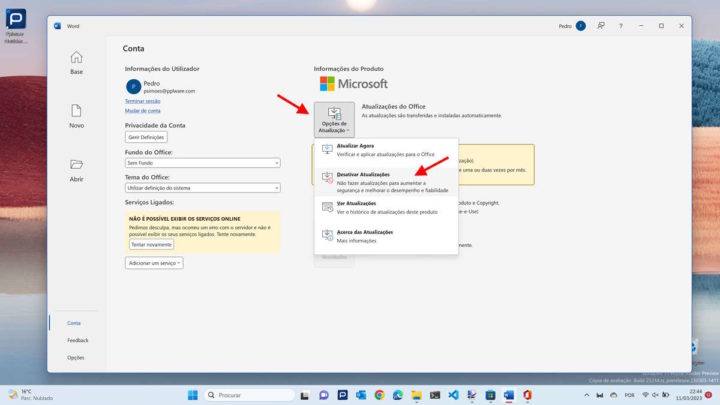Launch Visual Studio Code from taskbar
Viewport: 720px width, 405px height.
click(x=453, y=395)
